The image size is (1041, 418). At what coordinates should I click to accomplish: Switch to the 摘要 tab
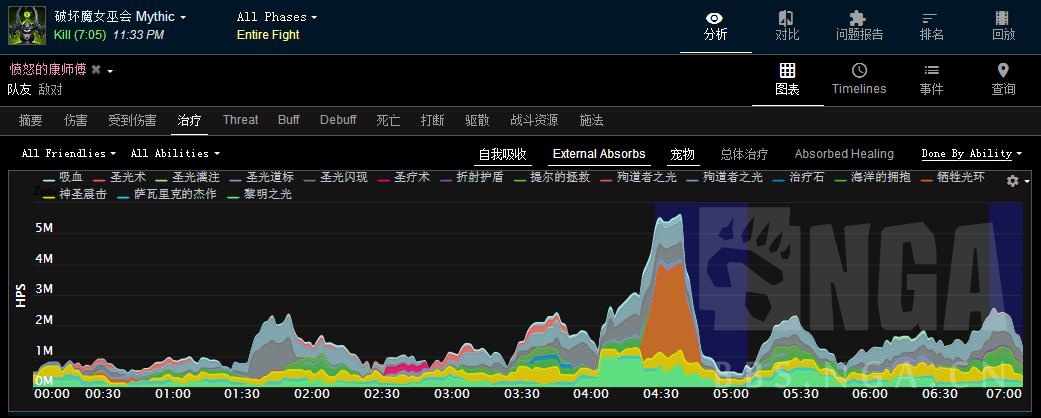(31, 120)
